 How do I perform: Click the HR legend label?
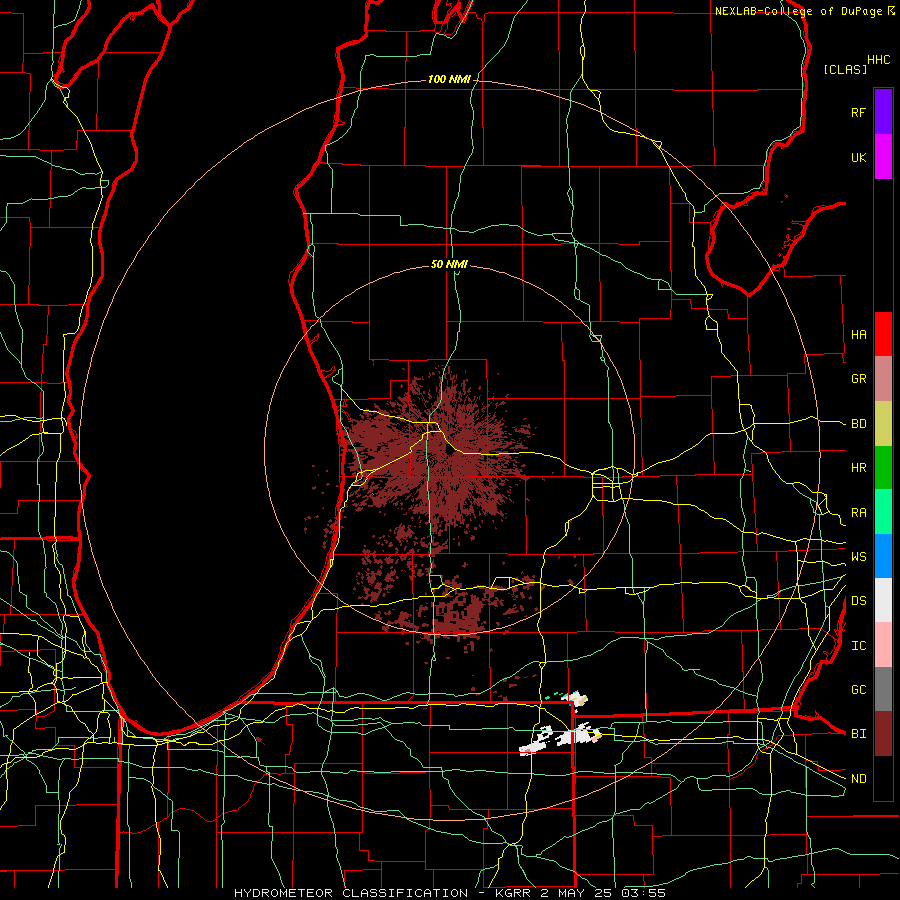pos(858,468)
